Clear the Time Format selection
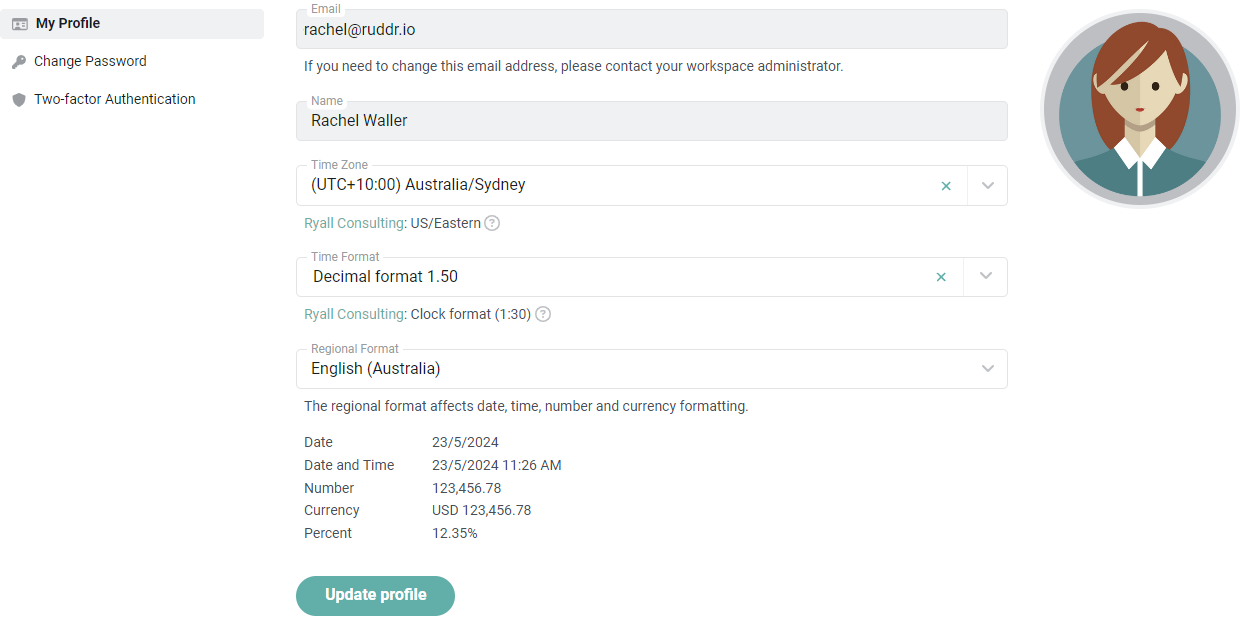 pos(941,277)
